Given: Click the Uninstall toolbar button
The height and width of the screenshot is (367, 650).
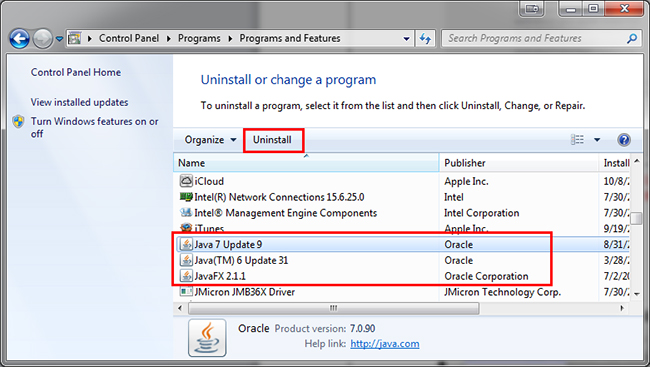Looking at the screenshot, I should point(272,140).
